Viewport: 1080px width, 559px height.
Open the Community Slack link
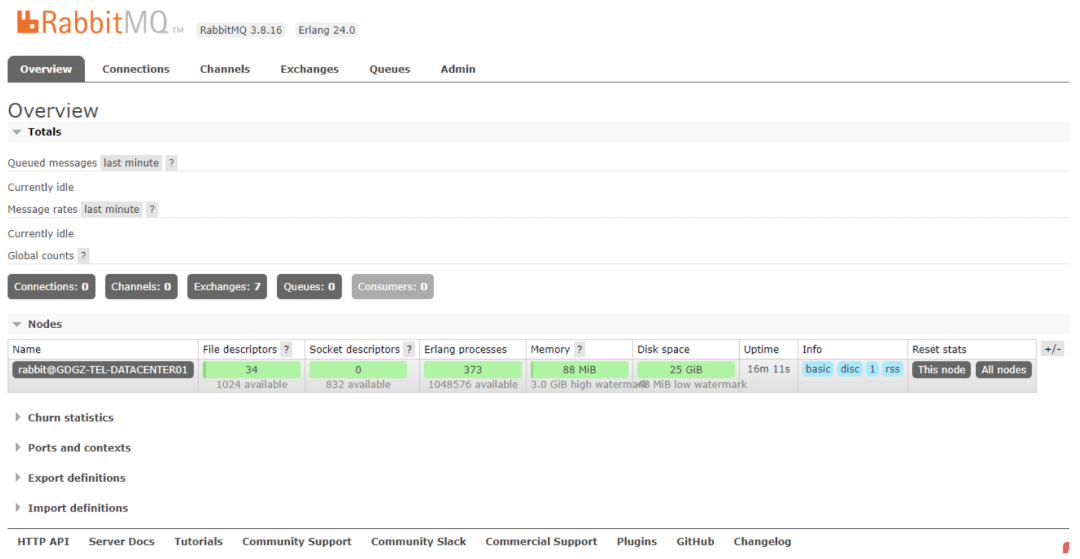click(419, 542)
